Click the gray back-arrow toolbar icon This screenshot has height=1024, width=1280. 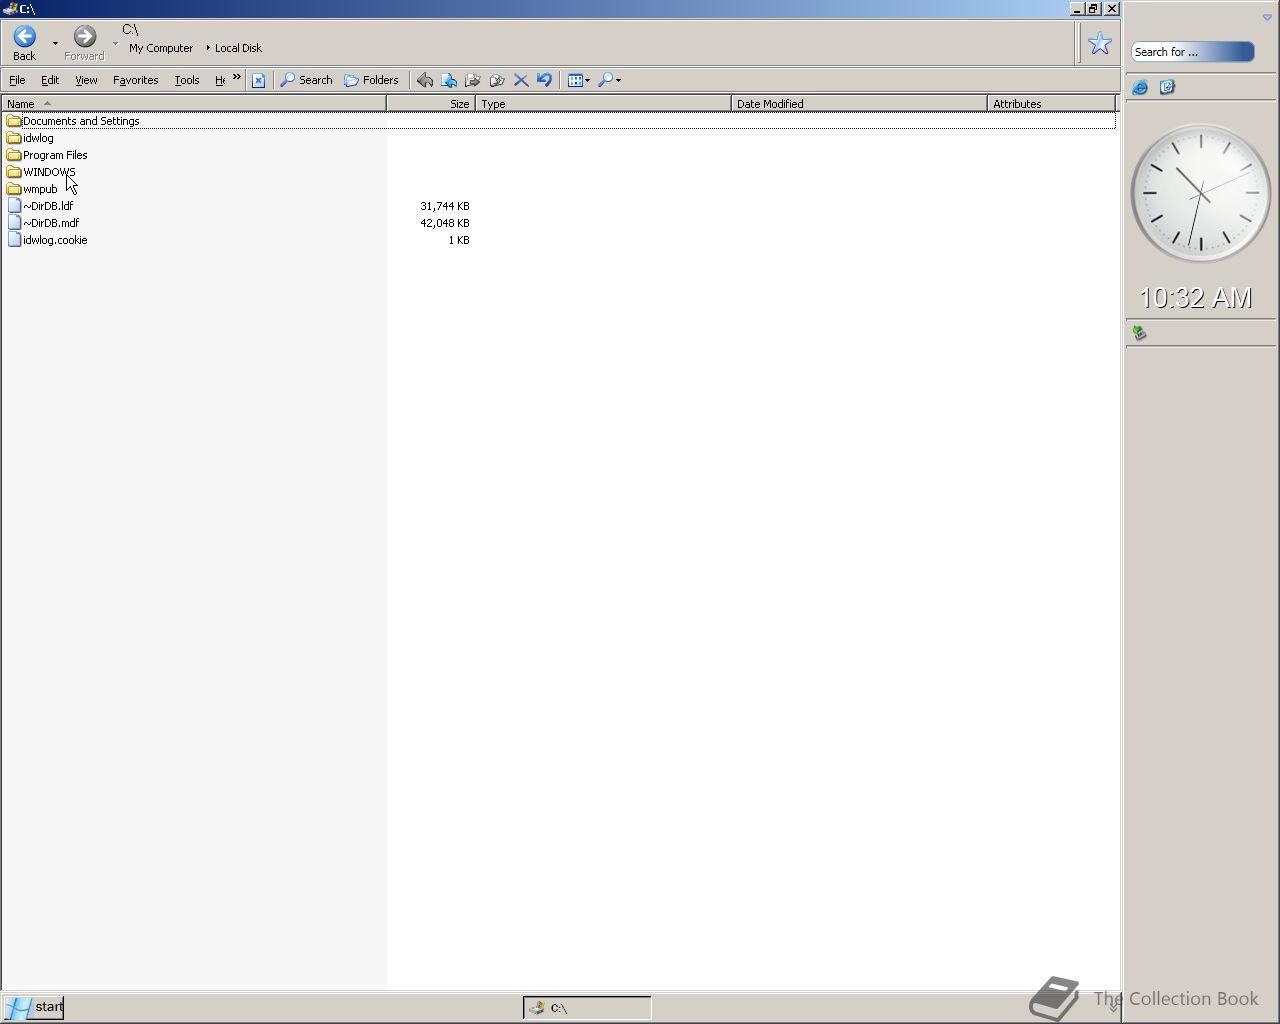pos(425,80)
